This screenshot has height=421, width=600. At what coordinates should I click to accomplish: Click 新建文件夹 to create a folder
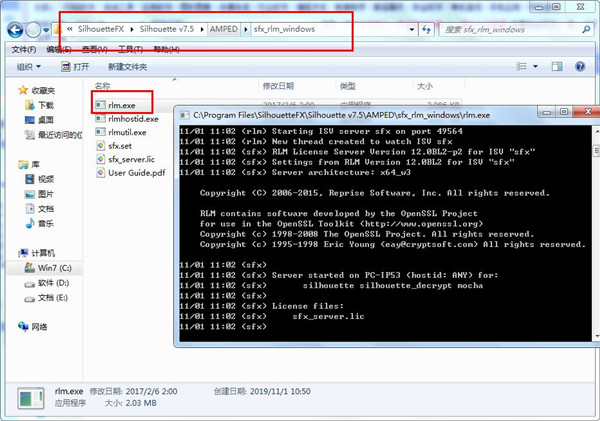127,67
